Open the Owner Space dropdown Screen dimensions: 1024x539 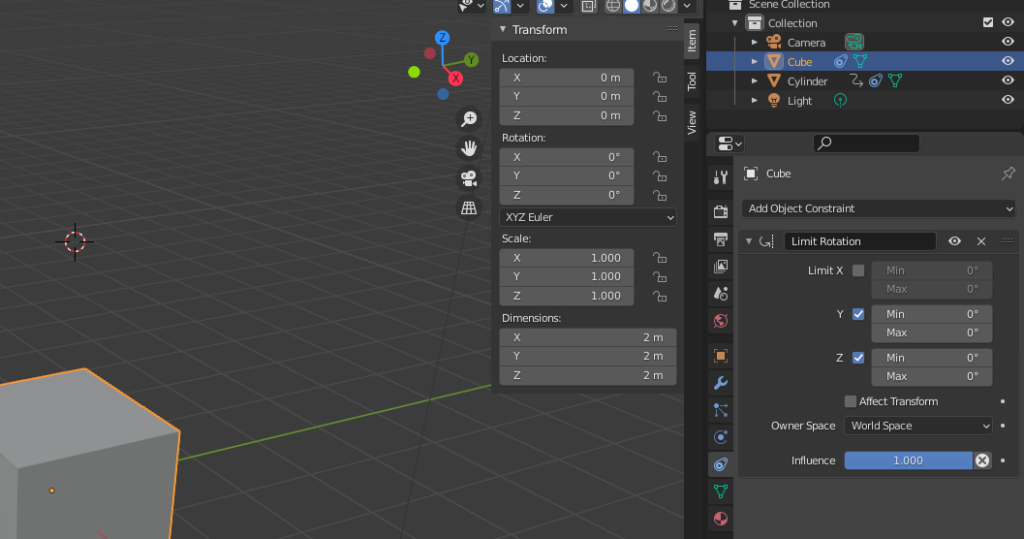(x=918, y=426)
